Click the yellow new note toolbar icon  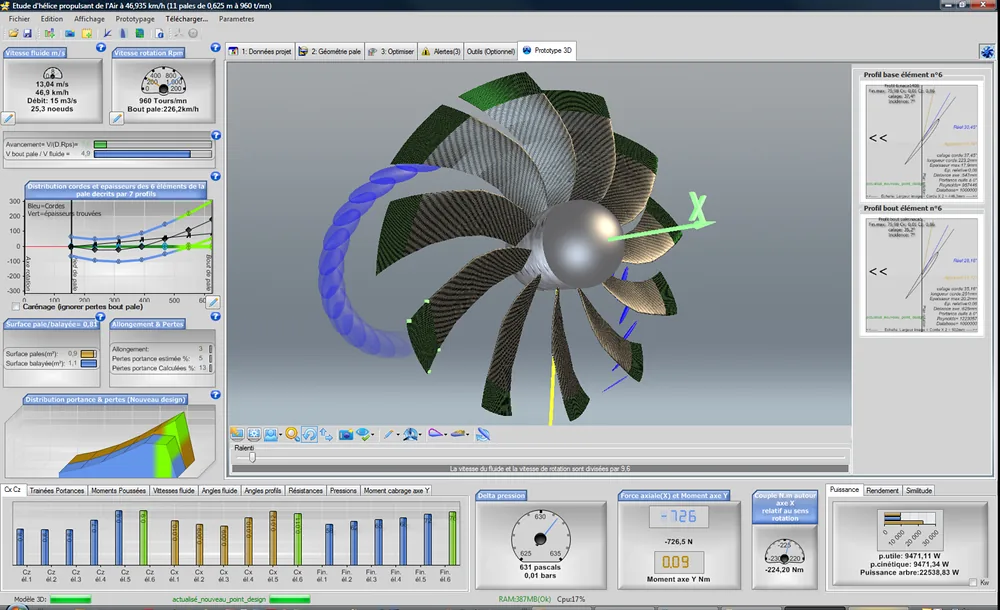coord(87,33)
